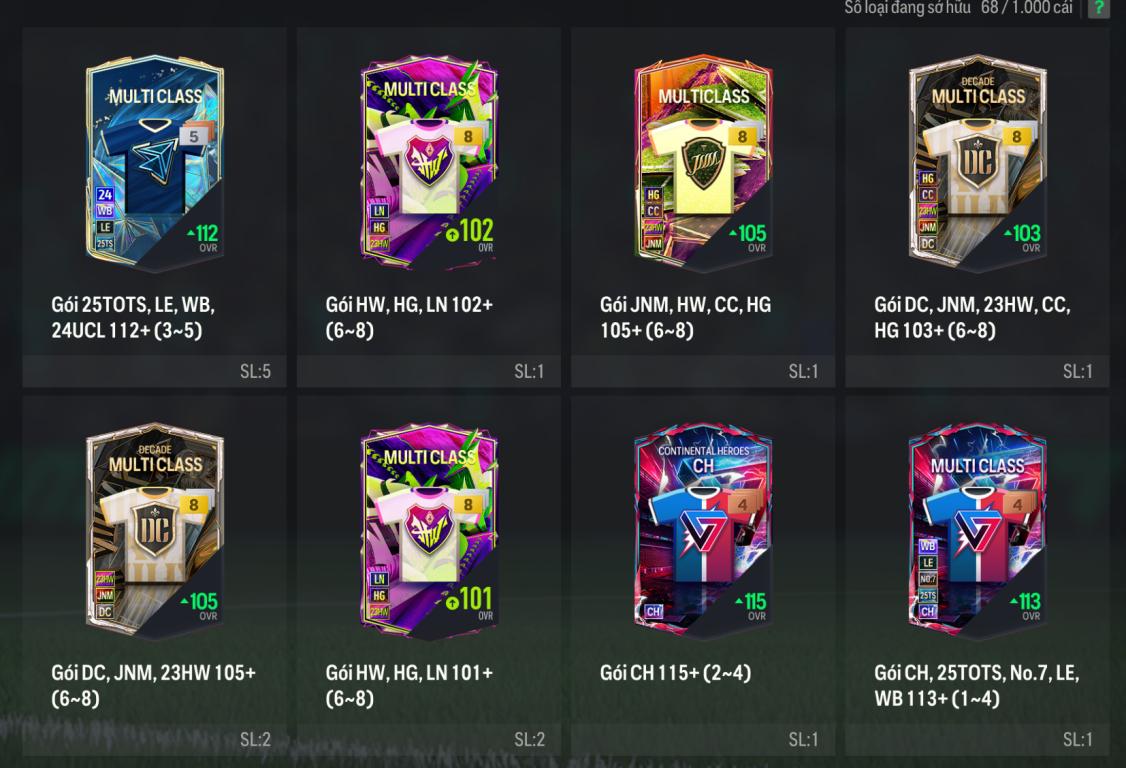This screenshot has height=768, width=1126.
Task: Select the HW, HG, LN 102+ pack card
Action: point(429,163)
